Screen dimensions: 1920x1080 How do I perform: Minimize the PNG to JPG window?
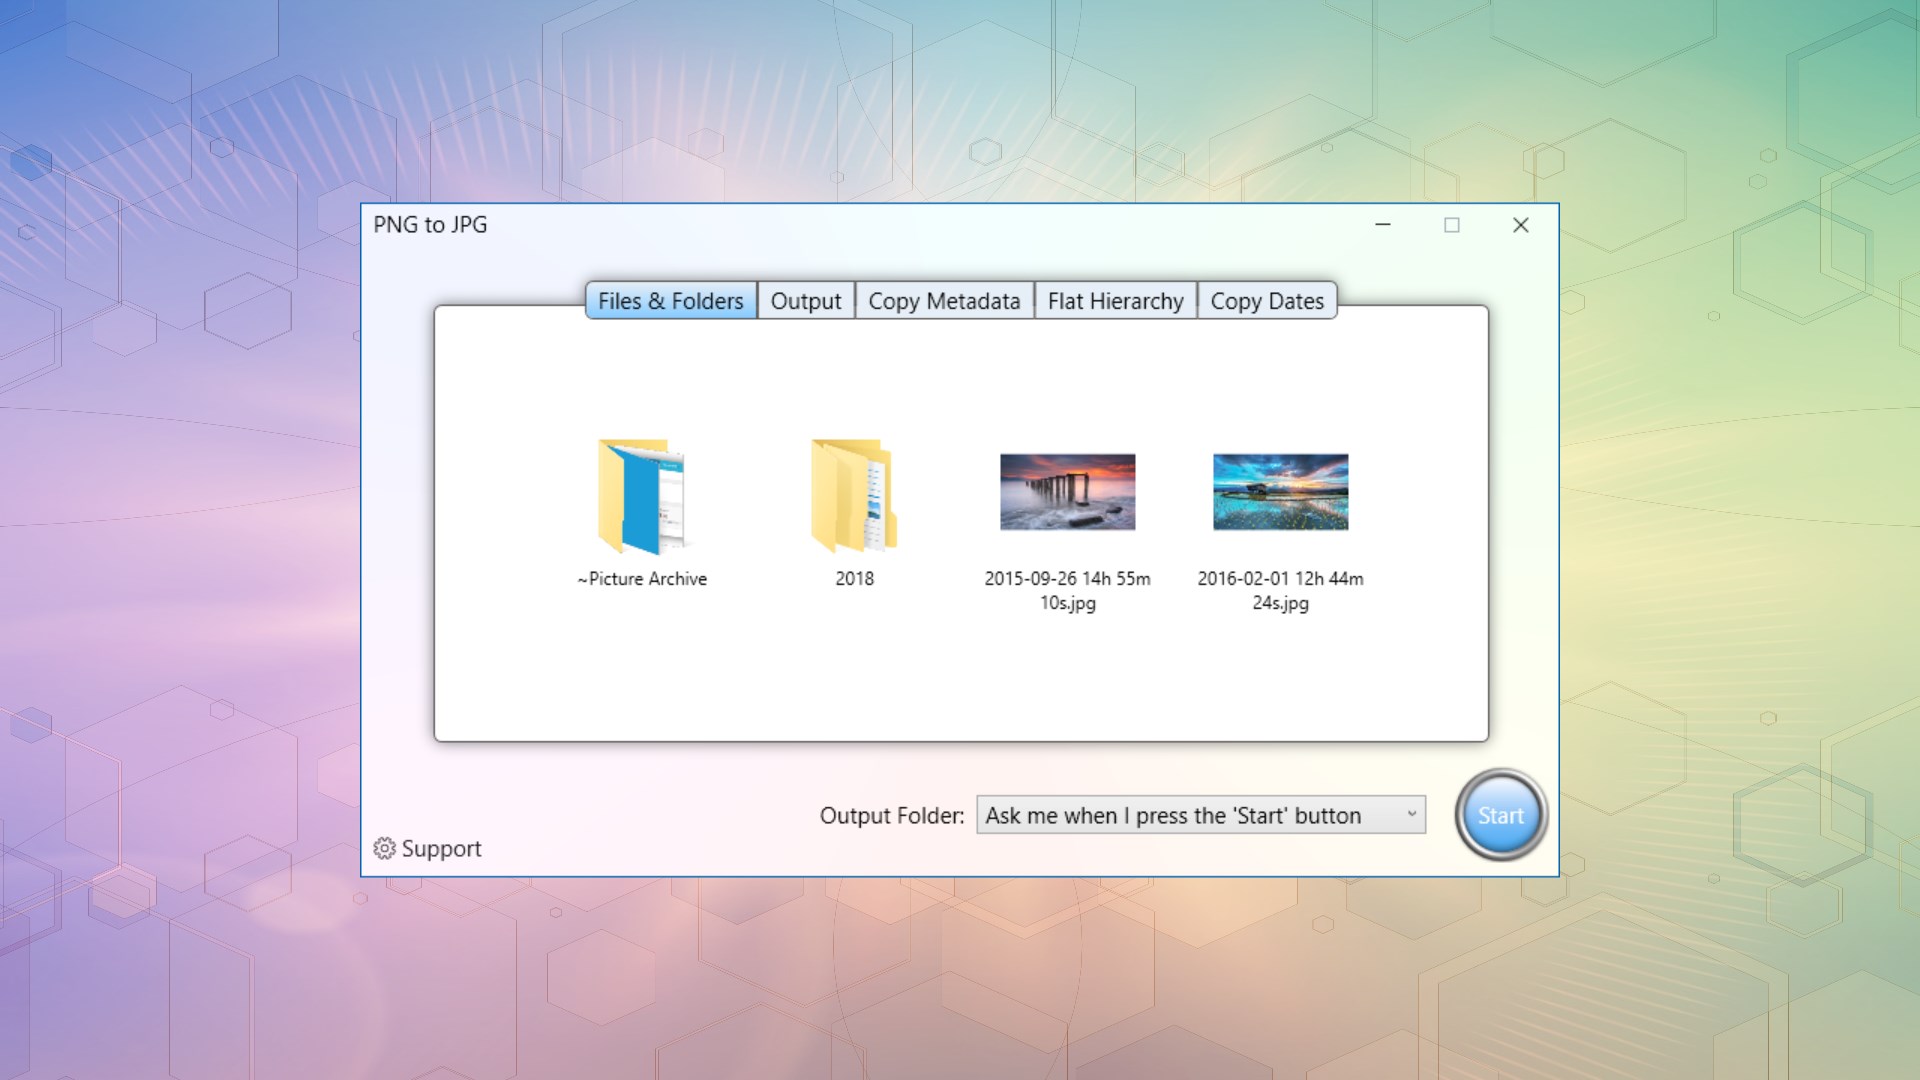click(x=1383, y=225)
